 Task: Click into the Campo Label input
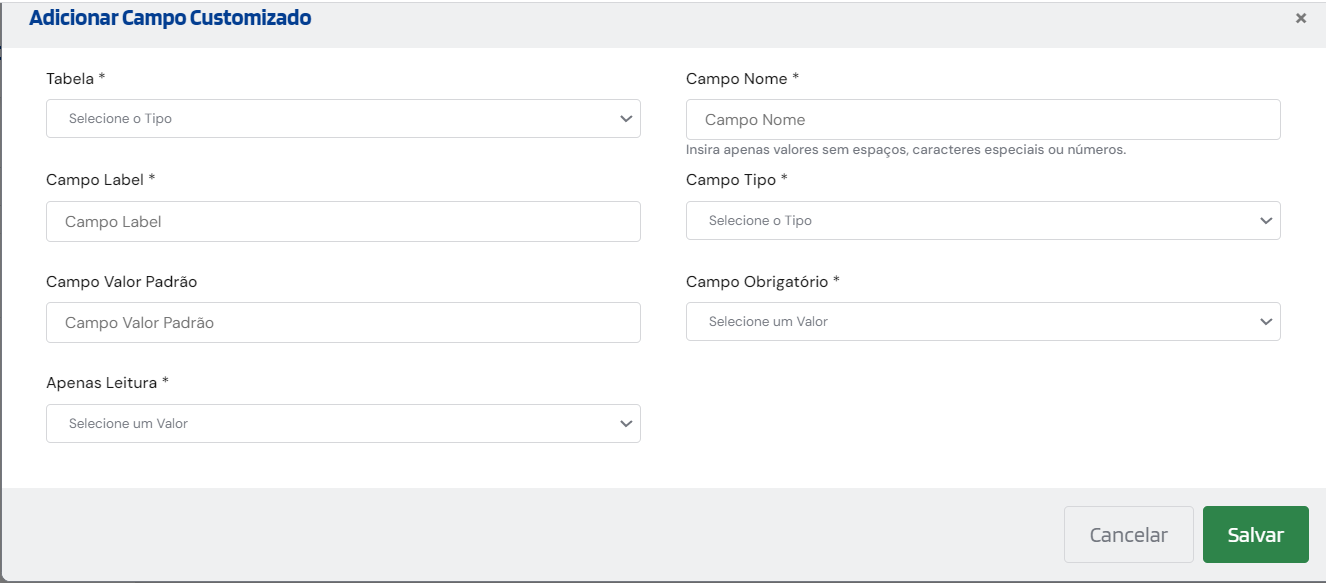(x=343, y=222)
